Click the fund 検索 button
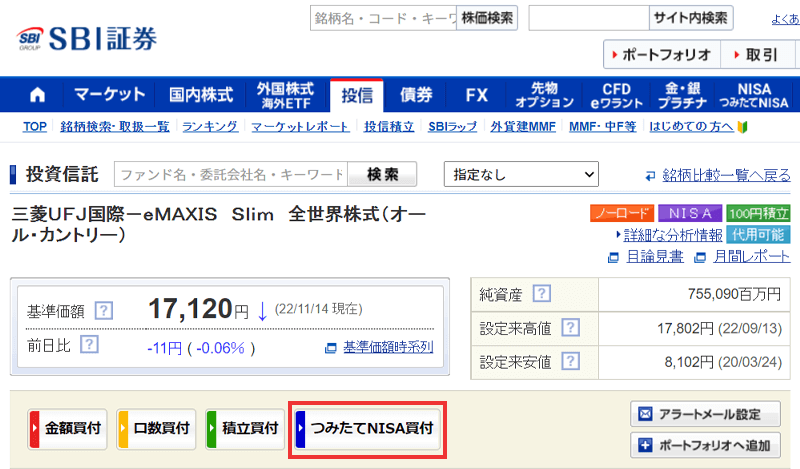800x469 pixels. coord(382,175)
